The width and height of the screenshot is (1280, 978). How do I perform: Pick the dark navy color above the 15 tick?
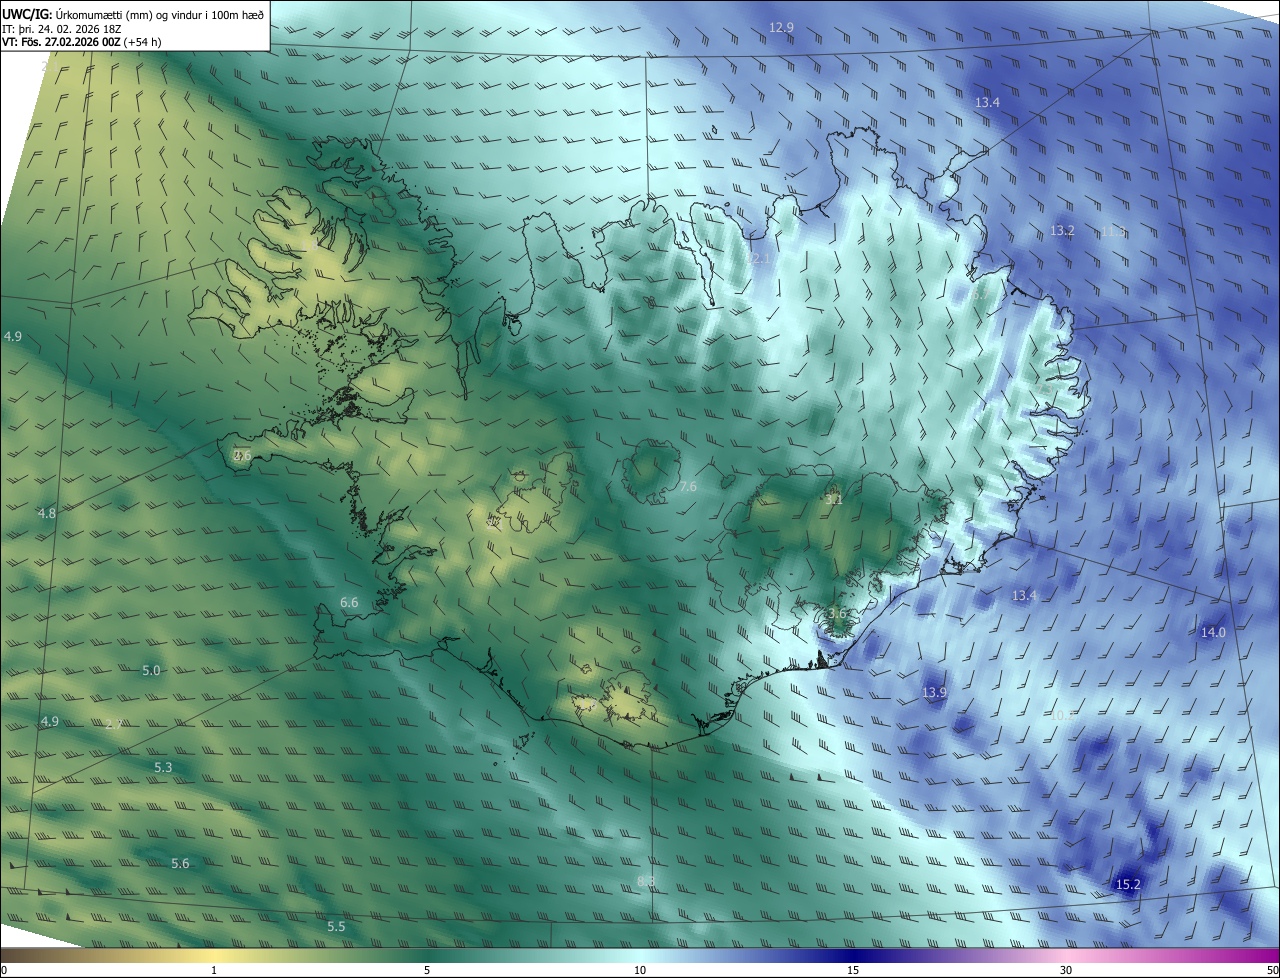pos(853,956)
